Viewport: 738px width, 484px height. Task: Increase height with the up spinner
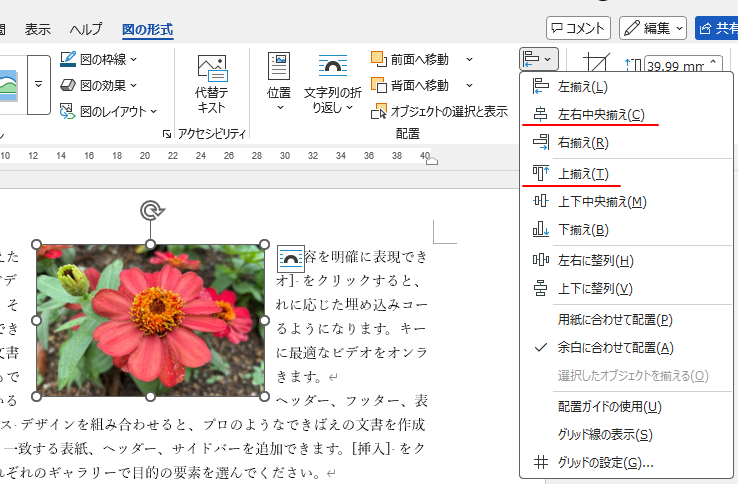(714, 61)
